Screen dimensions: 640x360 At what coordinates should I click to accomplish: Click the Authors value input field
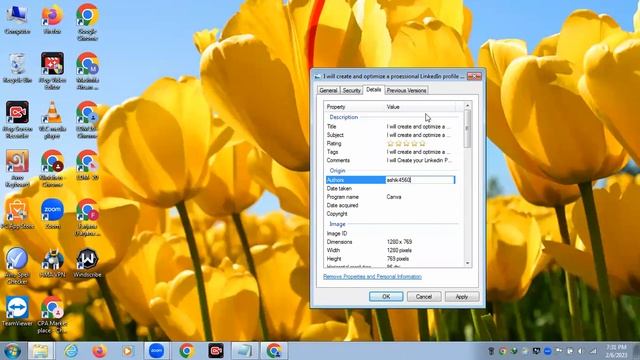pyautogui.click(x=420, y=180)
